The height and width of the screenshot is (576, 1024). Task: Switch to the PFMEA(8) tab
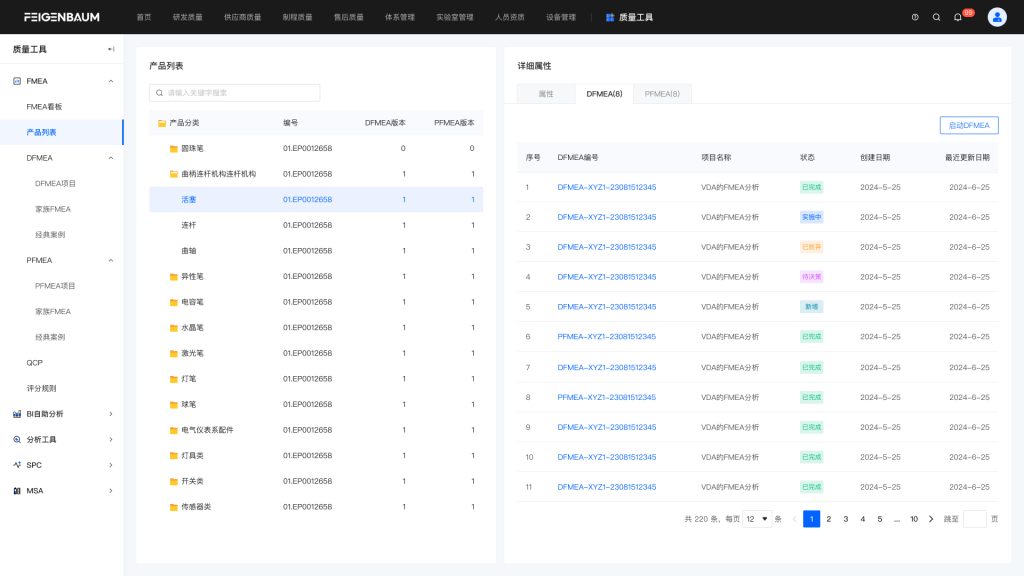(x=662, y=94)
